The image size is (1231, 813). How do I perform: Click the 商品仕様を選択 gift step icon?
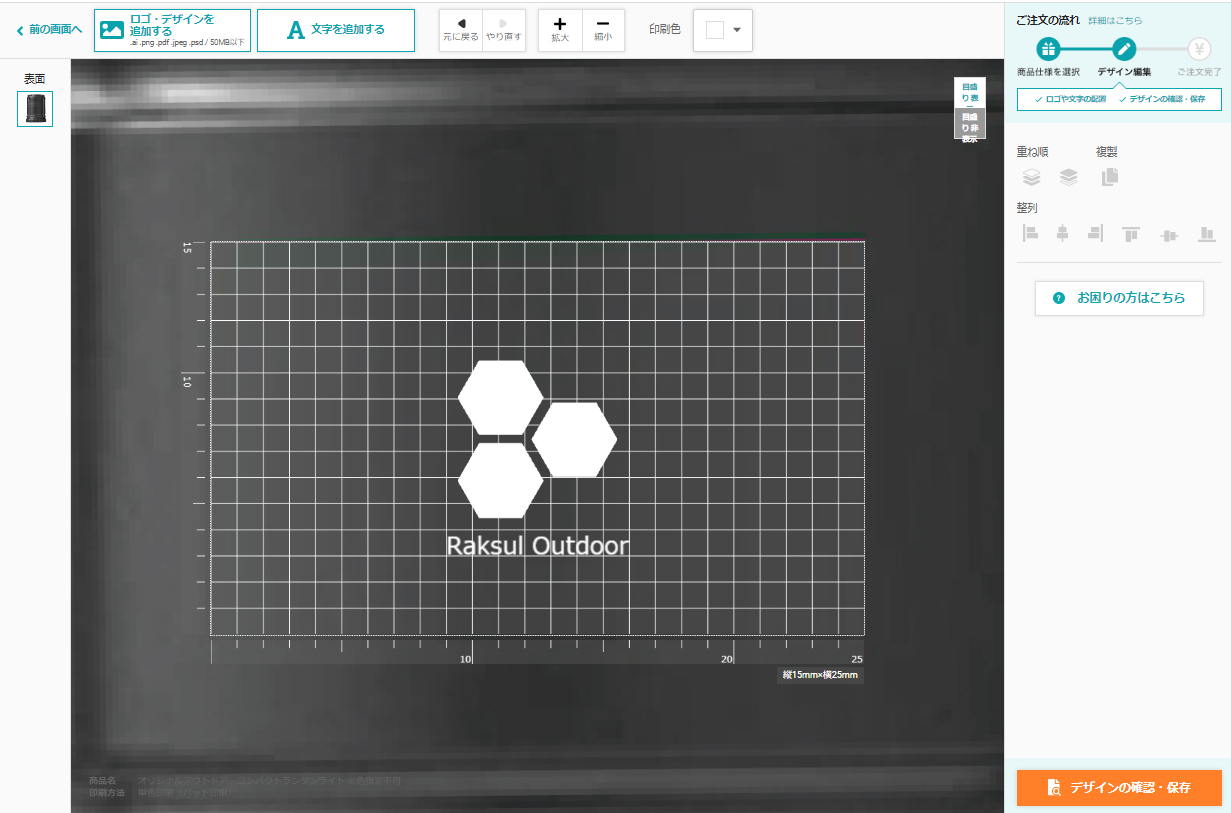[x=1048, y=50]
